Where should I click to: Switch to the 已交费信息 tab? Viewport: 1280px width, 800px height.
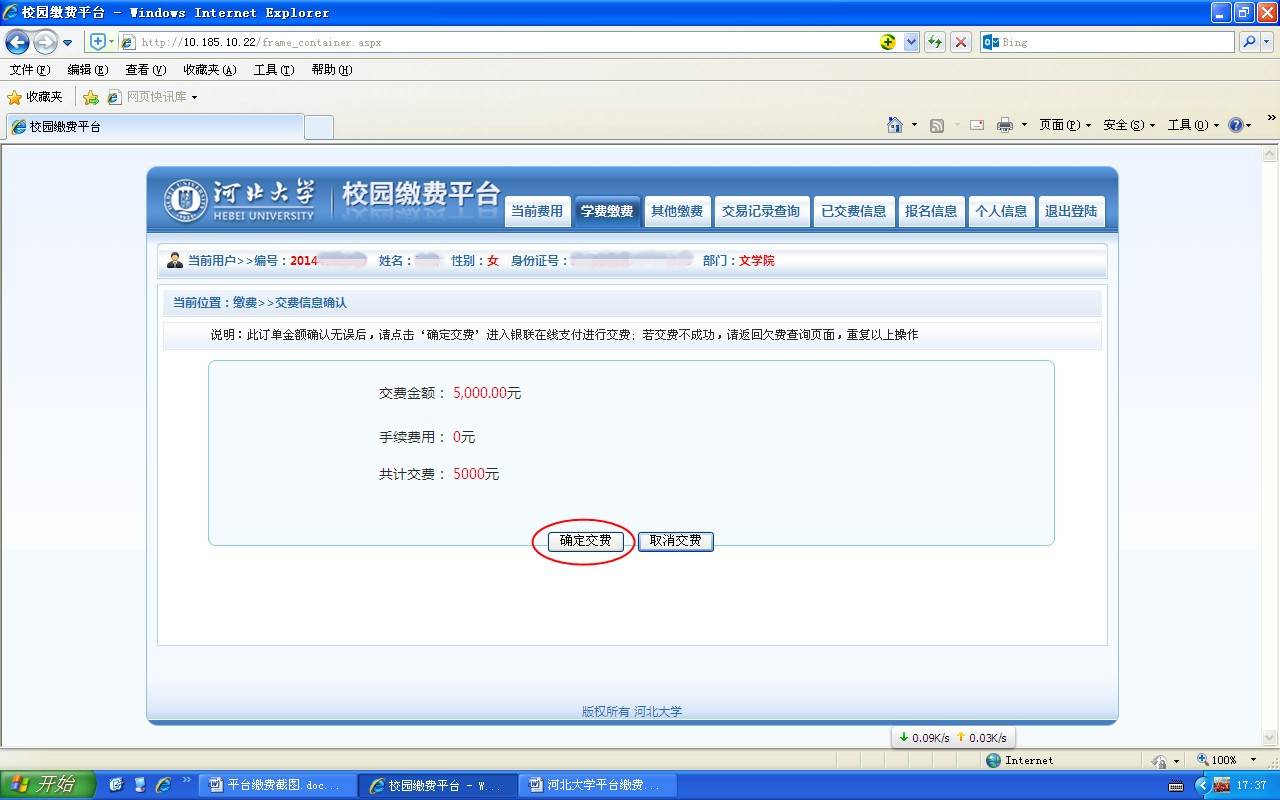[x=853, y=211]
